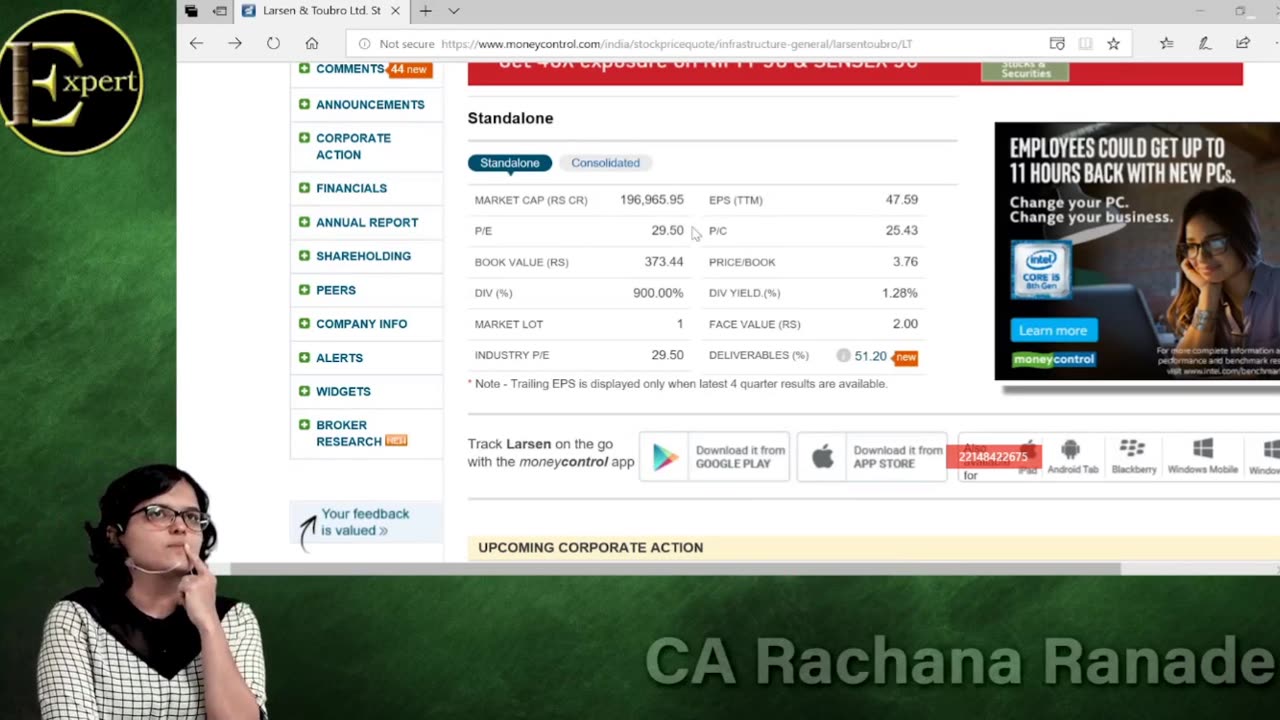Screen dimensions: 1280x720
Task: Open Alerts from the sidebar
Action: tap(339, 358)
